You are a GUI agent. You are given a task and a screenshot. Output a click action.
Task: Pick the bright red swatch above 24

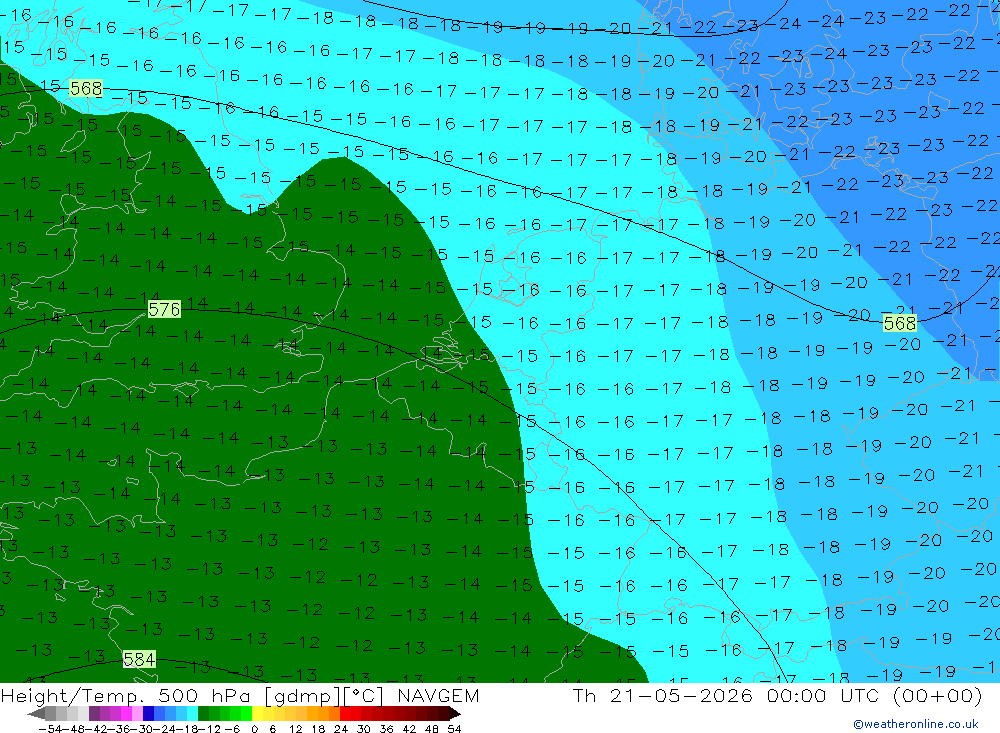click(345, 714)
